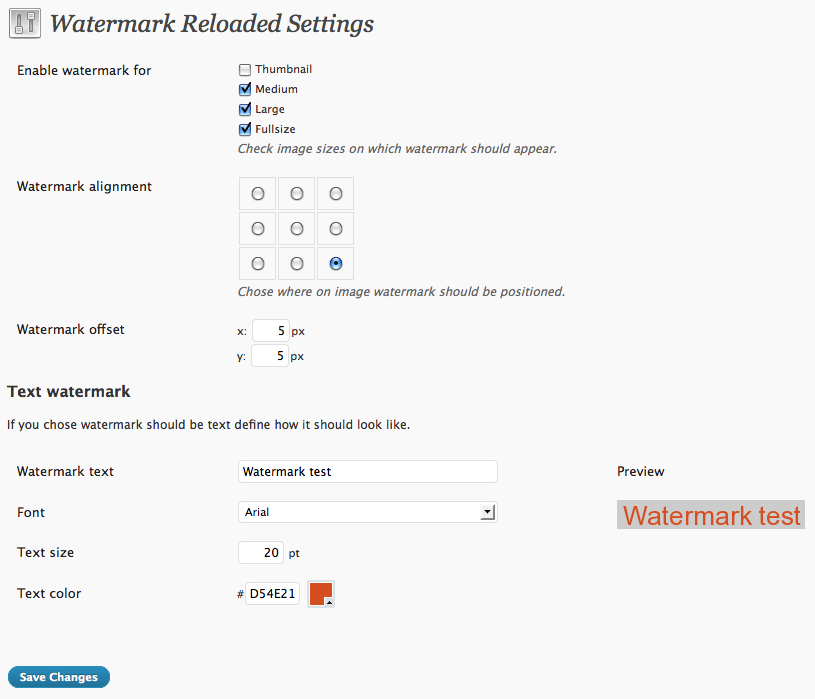Click the Font dropdown arrow
The image size is (815, 699).
489,512
